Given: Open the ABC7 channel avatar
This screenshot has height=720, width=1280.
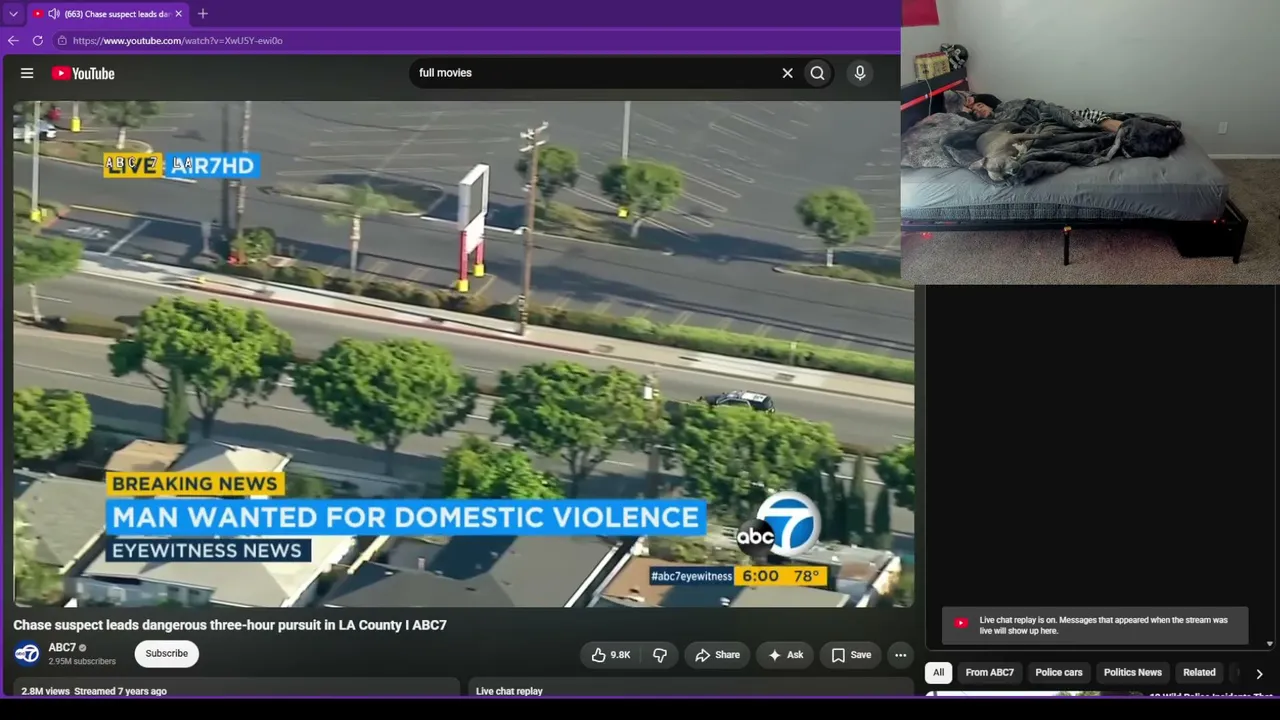Looking at the screenshot, I should coord(27,654).
